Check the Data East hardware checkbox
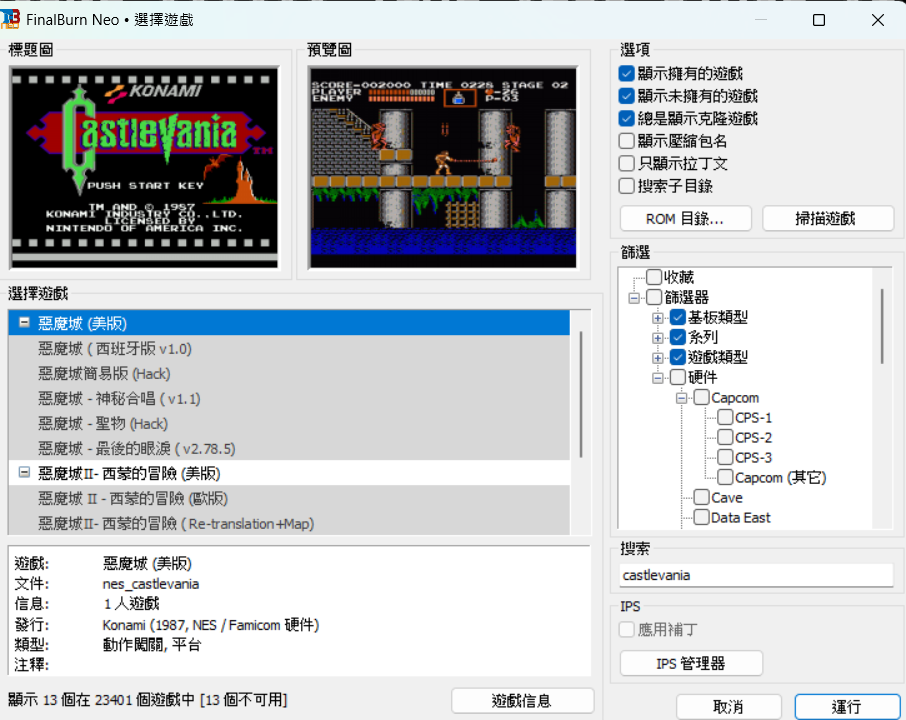This screenshot has width=906, height=720. pos(701,517)
